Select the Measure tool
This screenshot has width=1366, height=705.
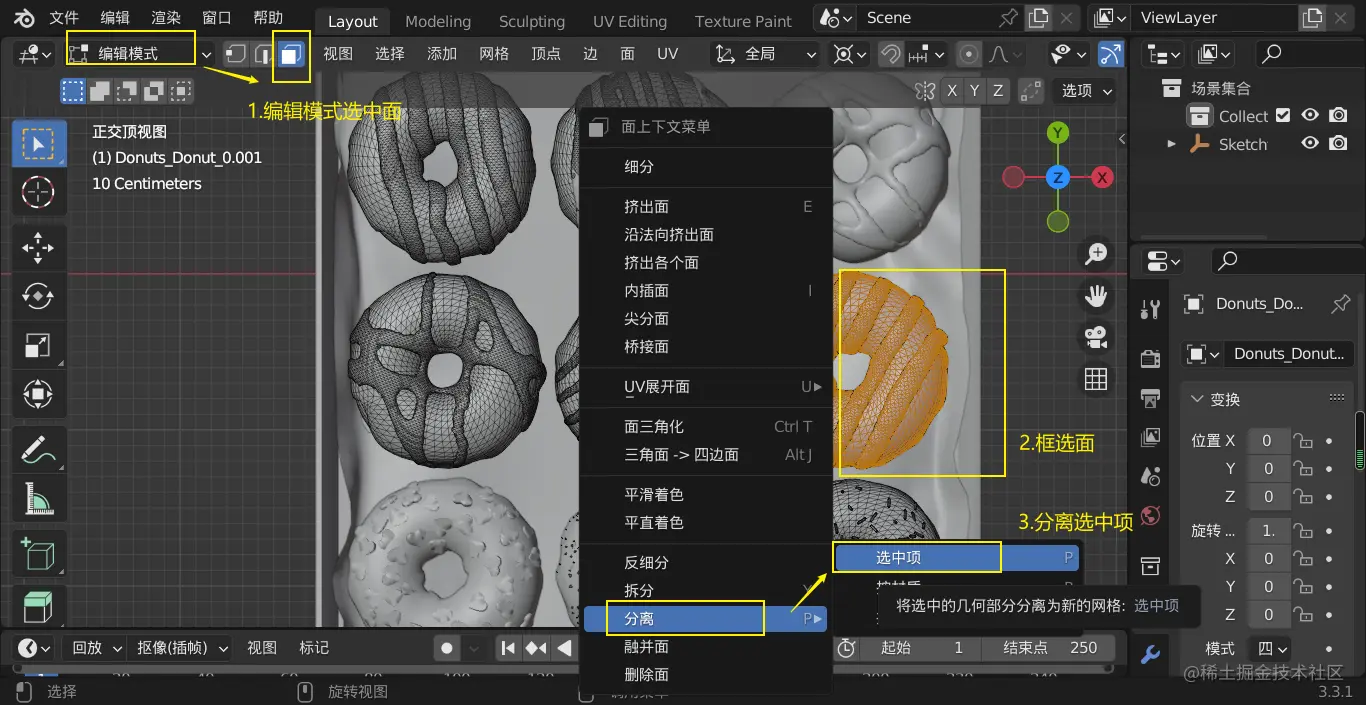point(39,499)
